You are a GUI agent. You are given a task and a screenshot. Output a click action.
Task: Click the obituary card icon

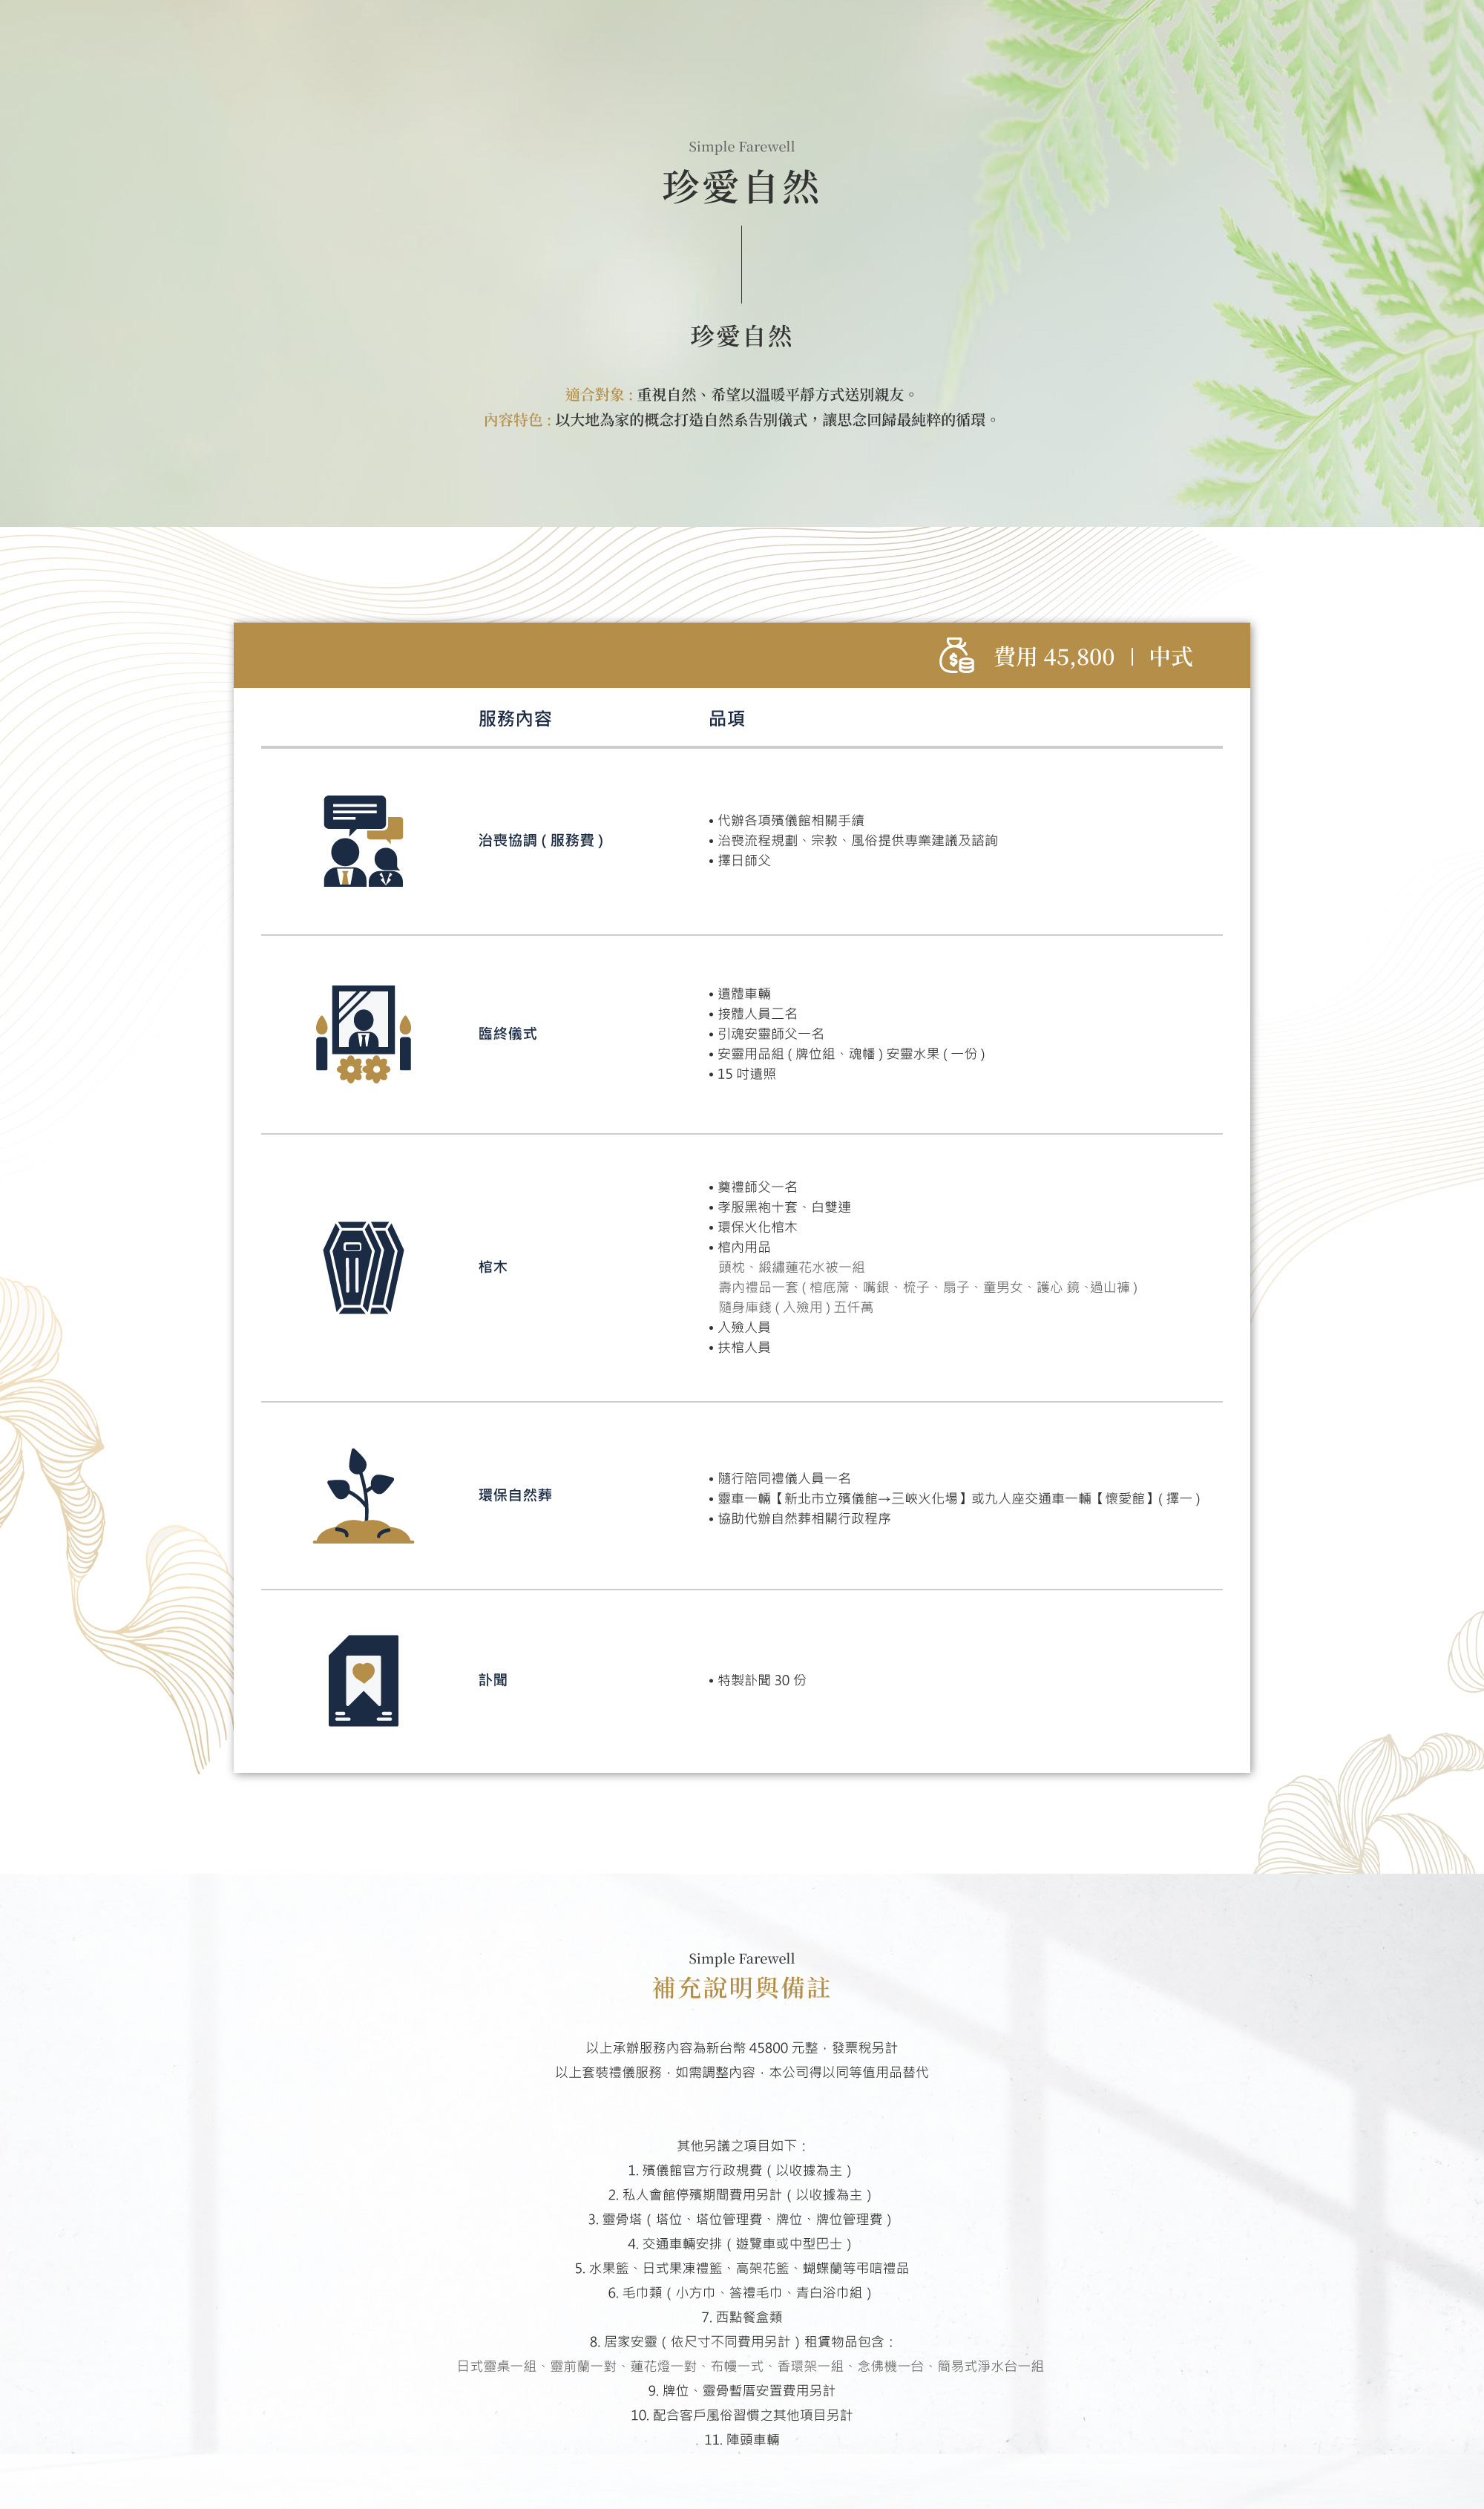point(363,1681)
